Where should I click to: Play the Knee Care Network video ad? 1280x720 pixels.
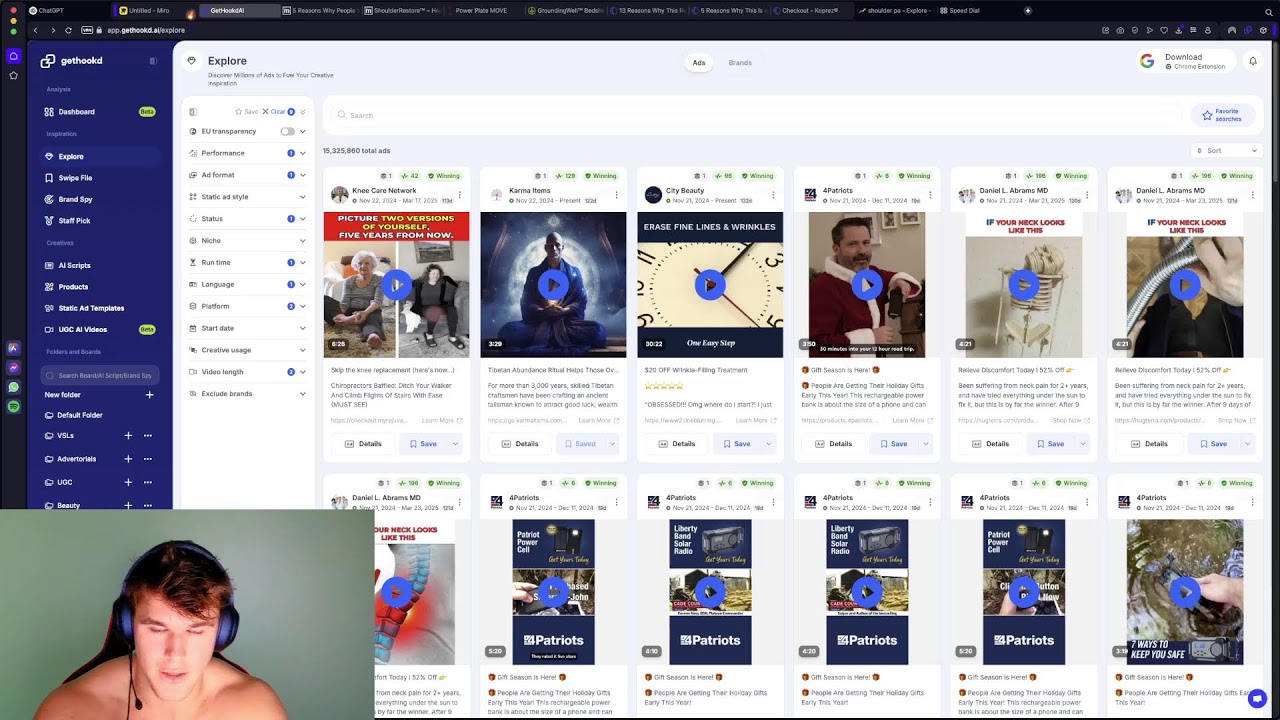396,285
